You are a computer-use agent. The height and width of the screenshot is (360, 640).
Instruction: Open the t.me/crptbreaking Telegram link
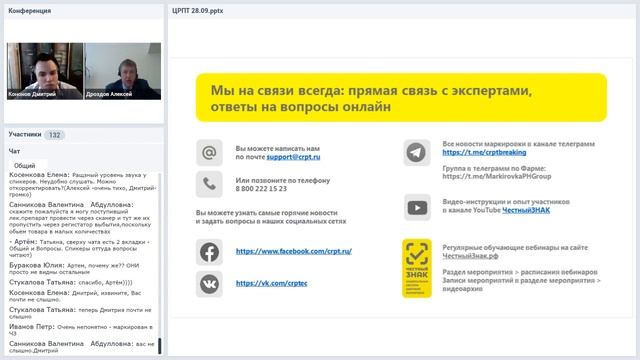pos(484,152)
